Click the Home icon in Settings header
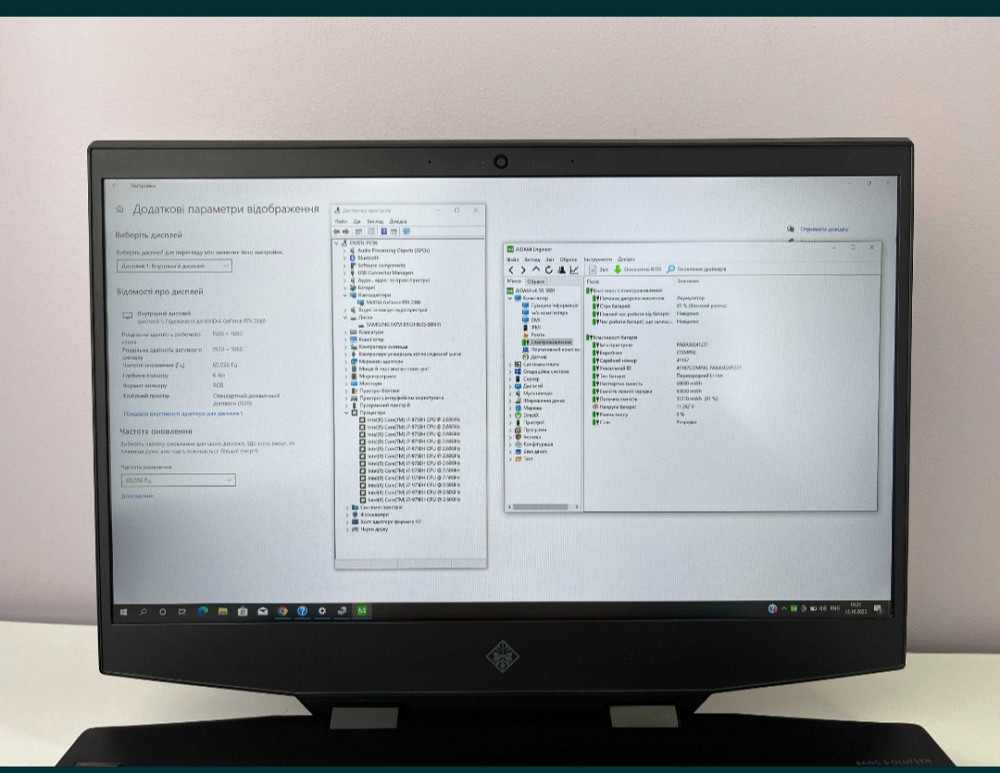1000x773 pixels. [x=121, y=210]
